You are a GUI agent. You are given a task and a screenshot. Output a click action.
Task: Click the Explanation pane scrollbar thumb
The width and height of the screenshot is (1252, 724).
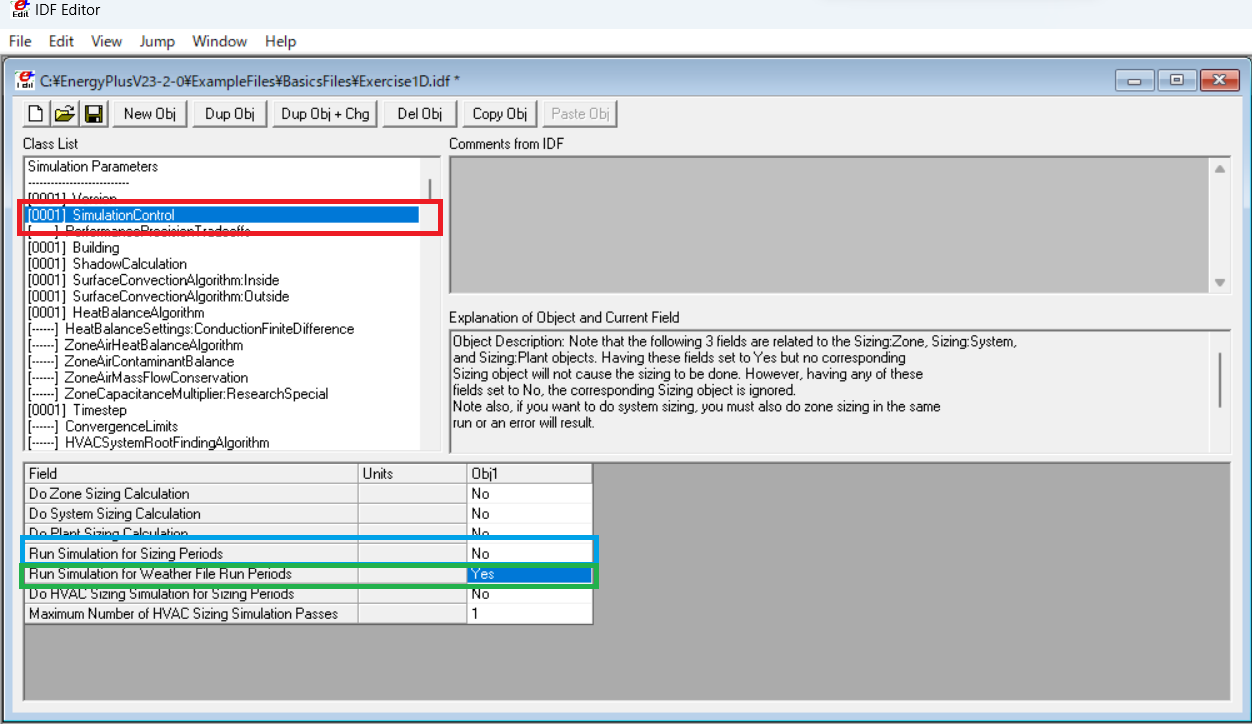click(1220, 379)
